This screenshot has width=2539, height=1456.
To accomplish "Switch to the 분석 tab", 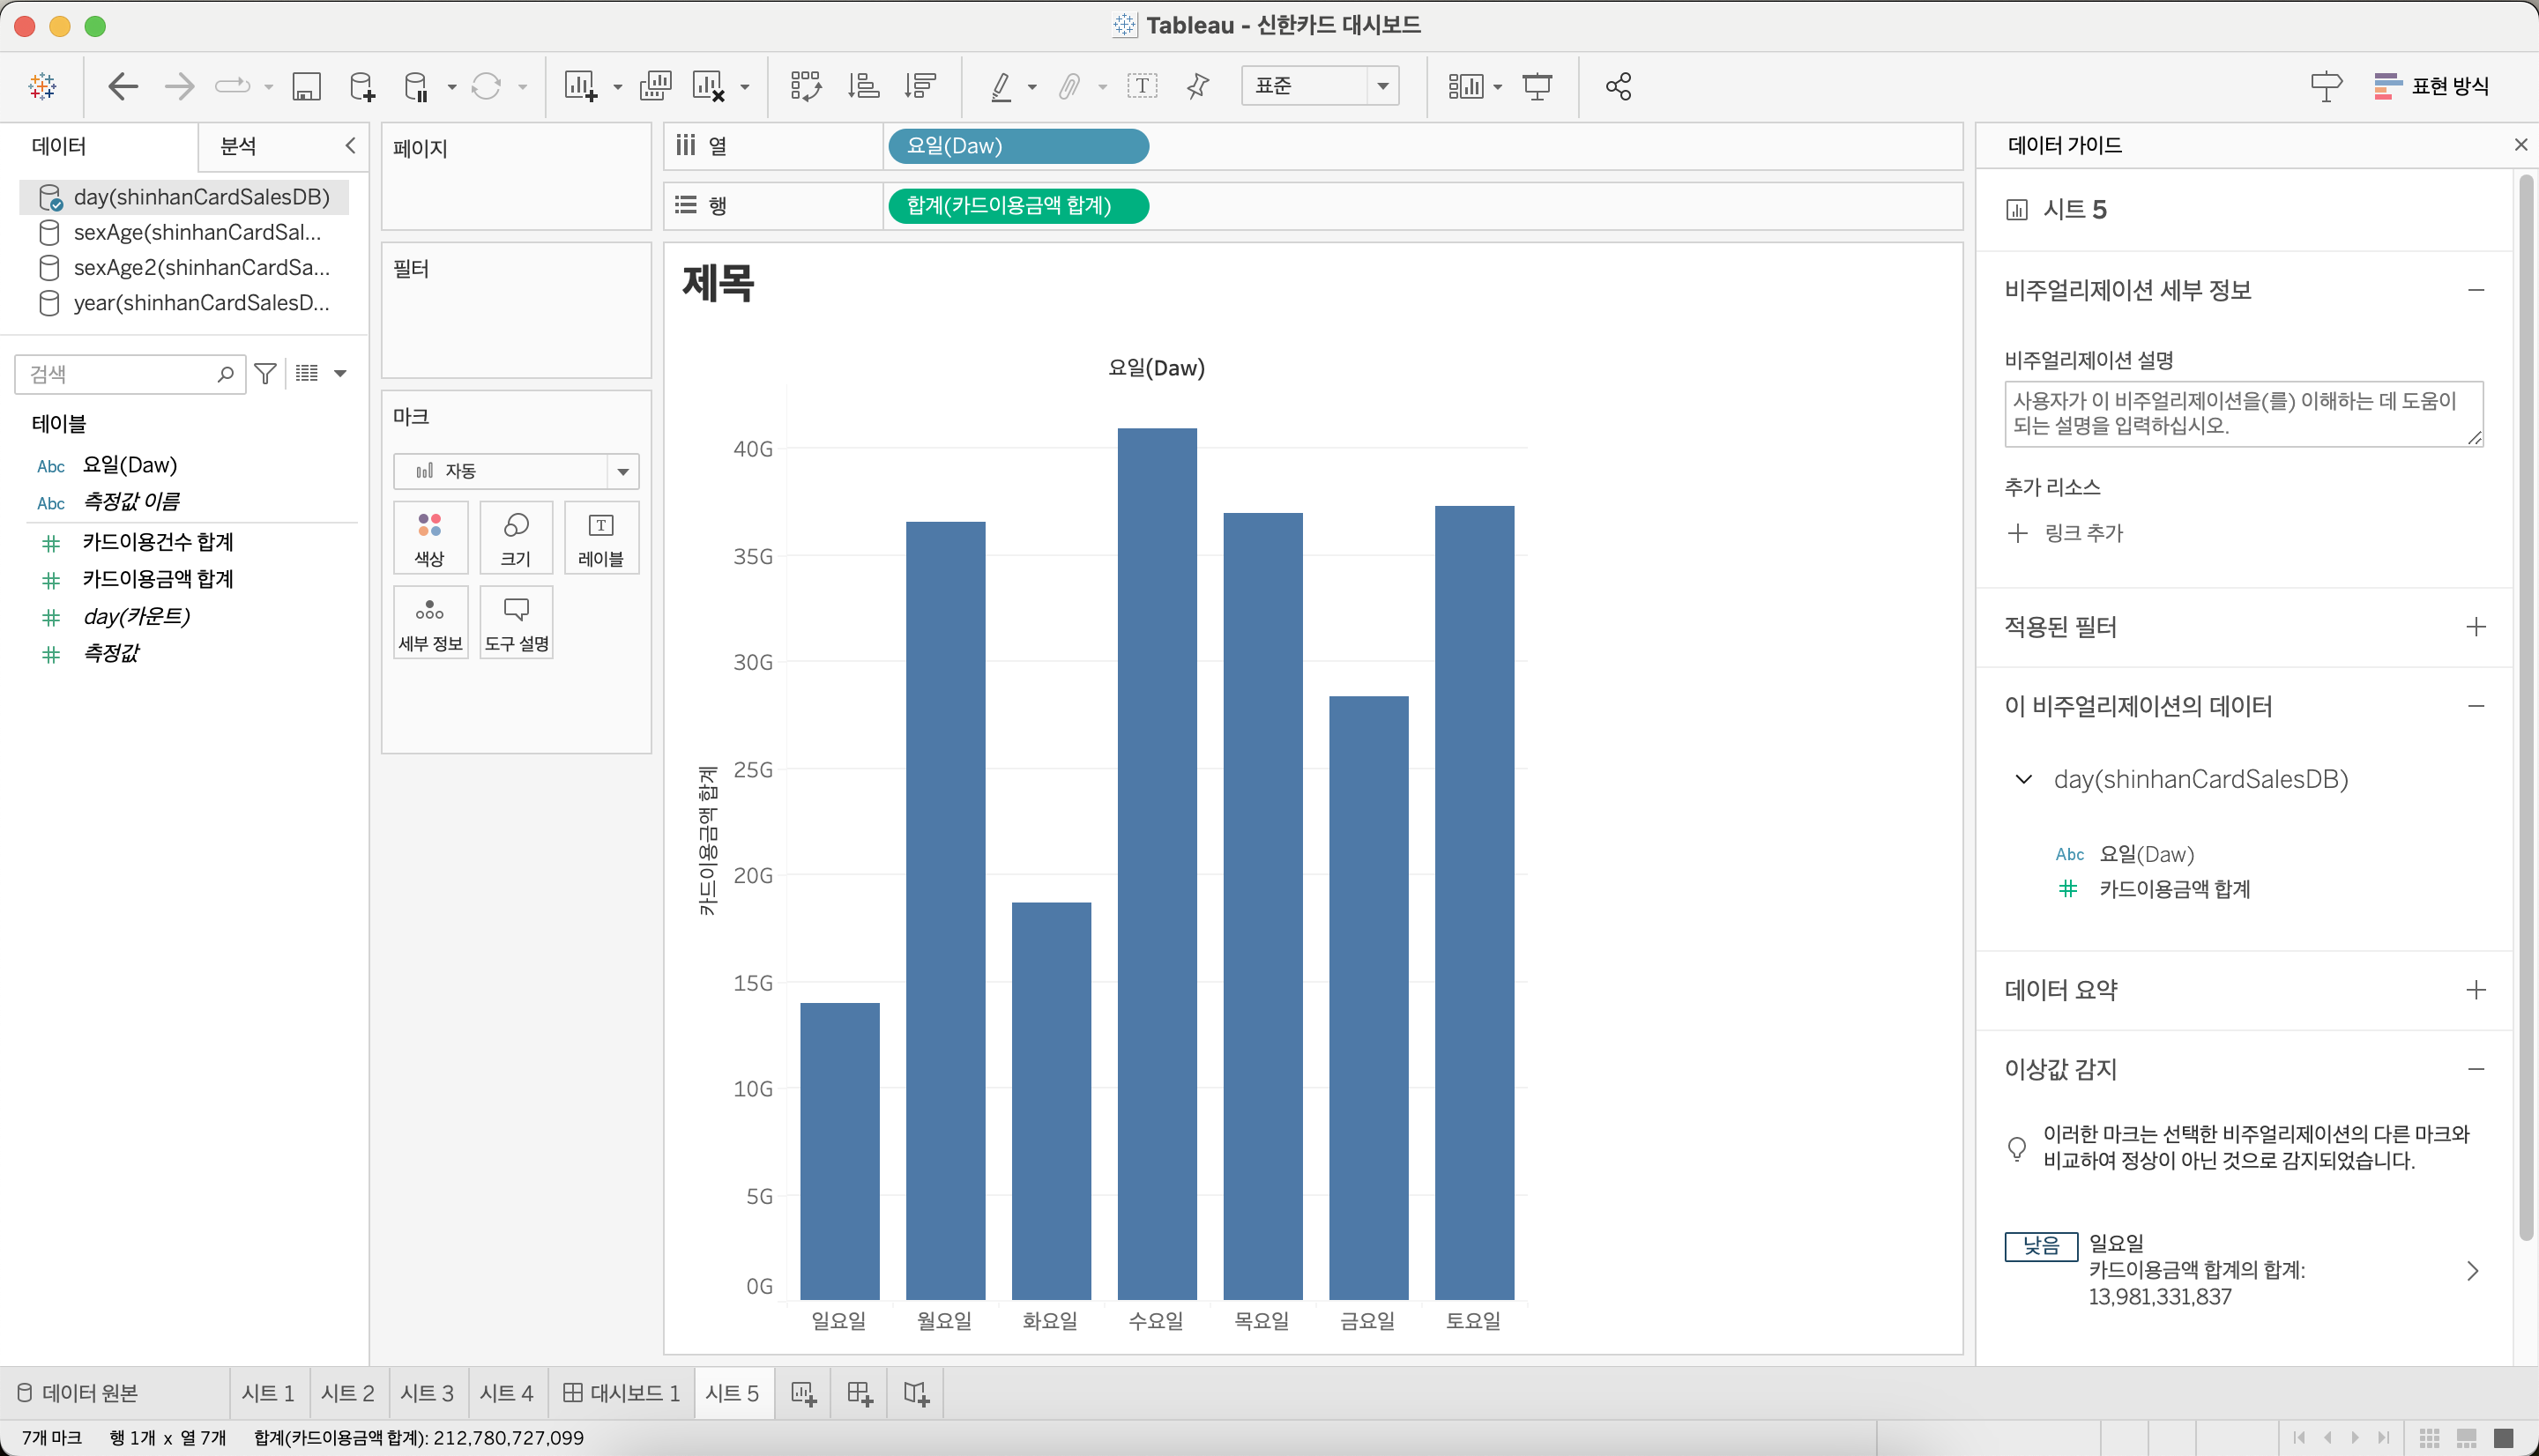I will click(x=238, y=146).
